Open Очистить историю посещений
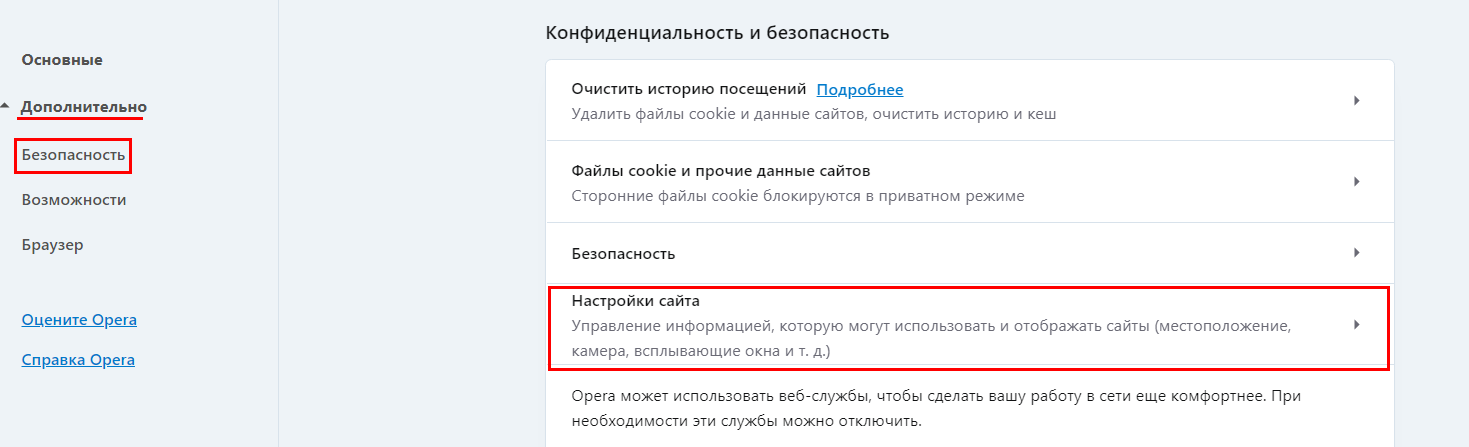Viewport: 1469px width, 447px height. tap(689, 90)
